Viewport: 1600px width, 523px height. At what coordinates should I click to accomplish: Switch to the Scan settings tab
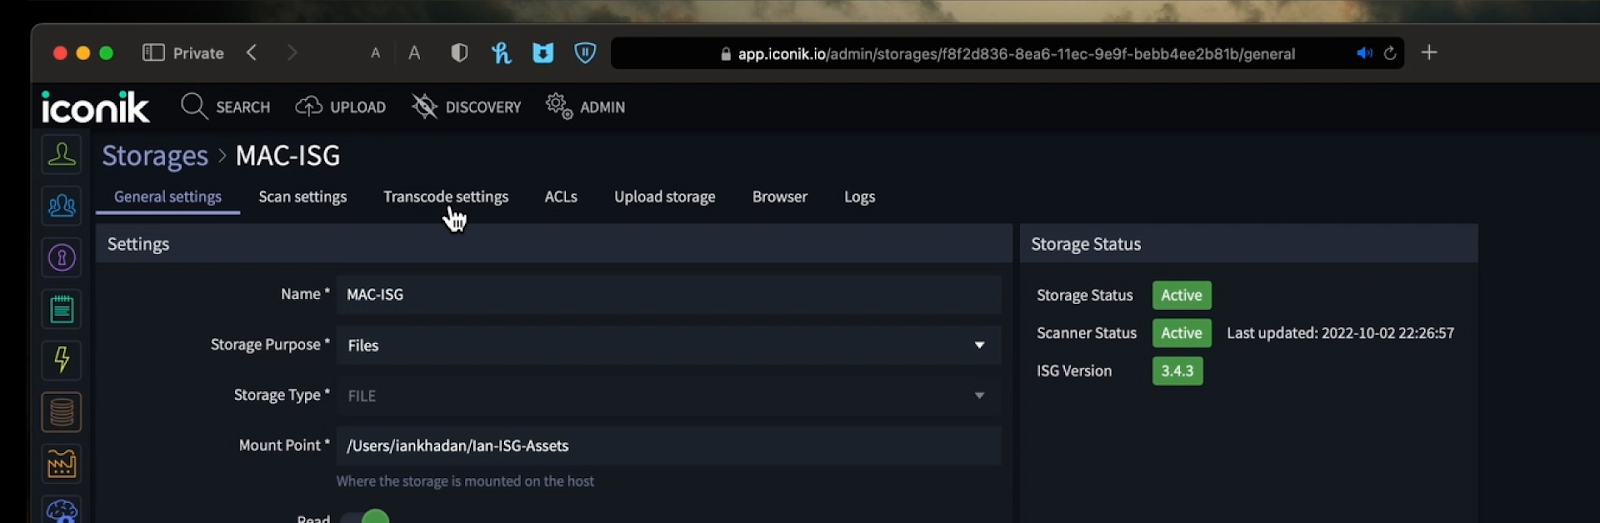(303, 197)
